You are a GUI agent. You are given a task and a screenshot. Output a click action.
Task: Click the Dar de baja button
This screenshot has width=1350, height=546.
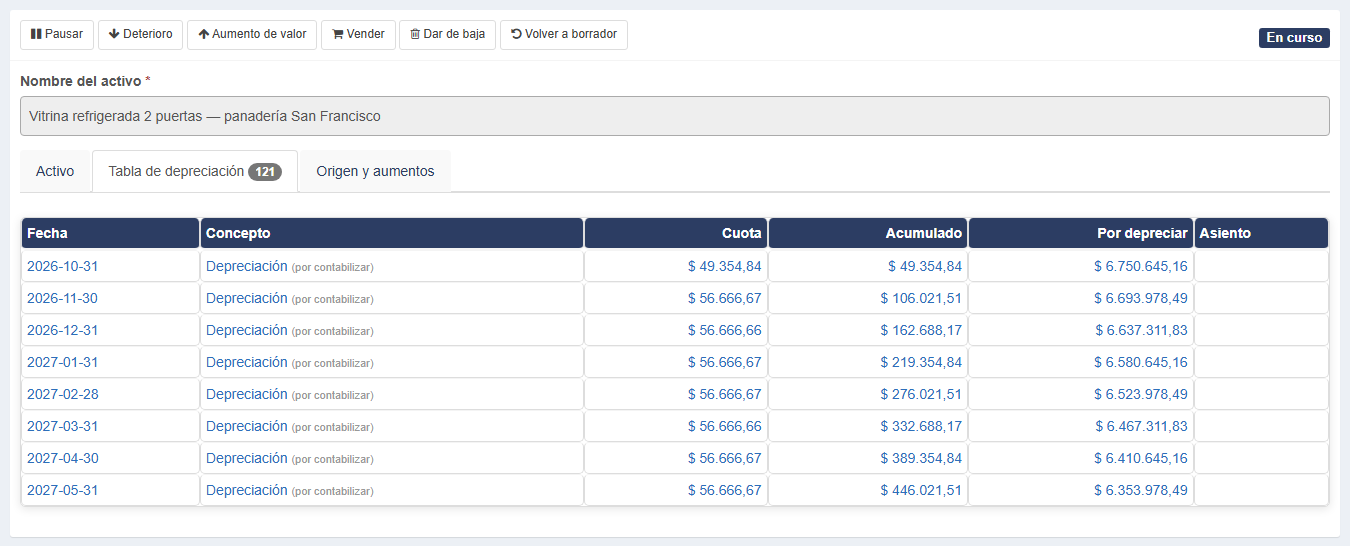point(447,34)
